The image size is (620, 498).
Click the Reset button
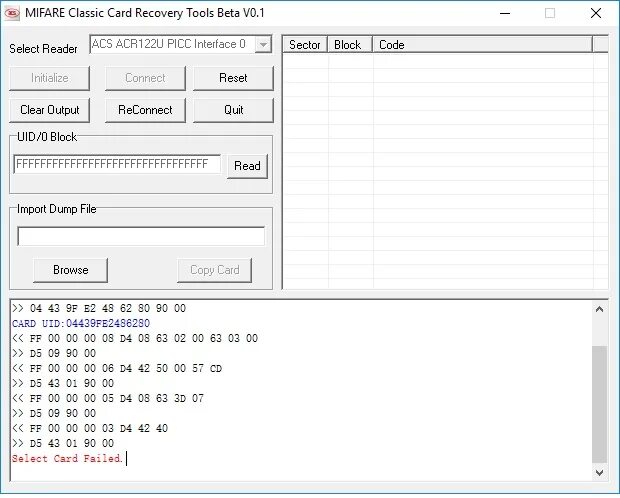pyautogui.click(x=233, y=78)
